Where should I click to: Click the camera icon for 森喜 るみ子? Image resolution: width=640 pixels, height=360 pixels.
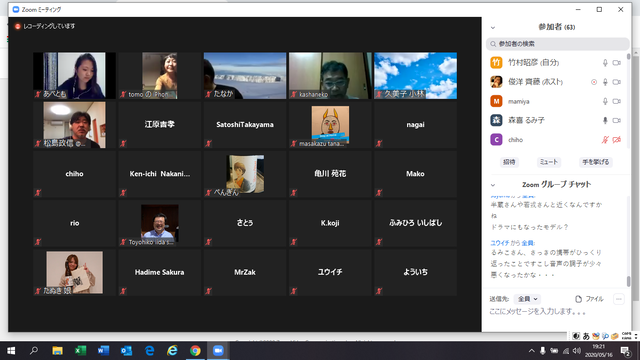[617, 120]
